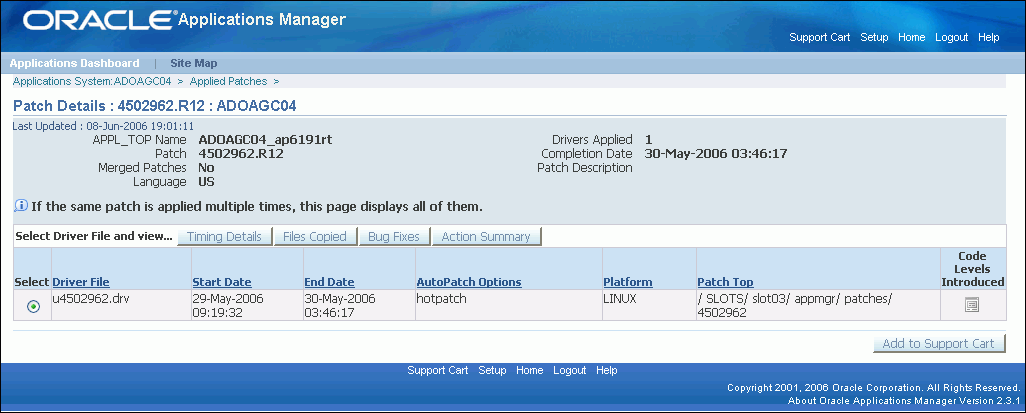View Bug Fixes for the driver
This screenshot has width=1026, height=413.
coord(394,236)
